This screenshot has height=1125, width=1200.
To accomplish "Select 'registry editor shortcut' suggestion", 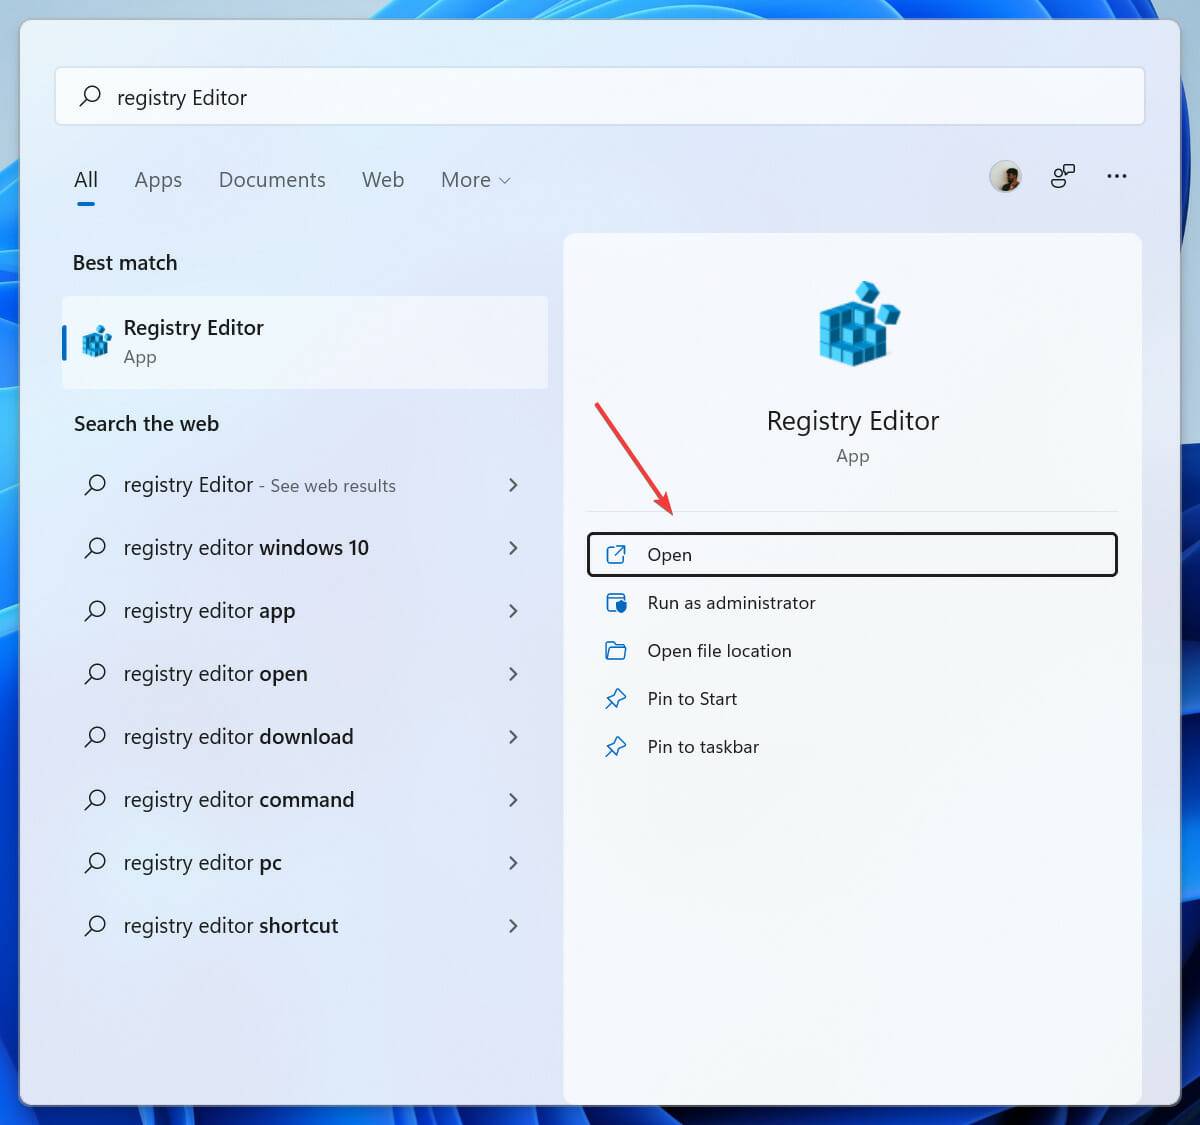I will coord(305,926).
